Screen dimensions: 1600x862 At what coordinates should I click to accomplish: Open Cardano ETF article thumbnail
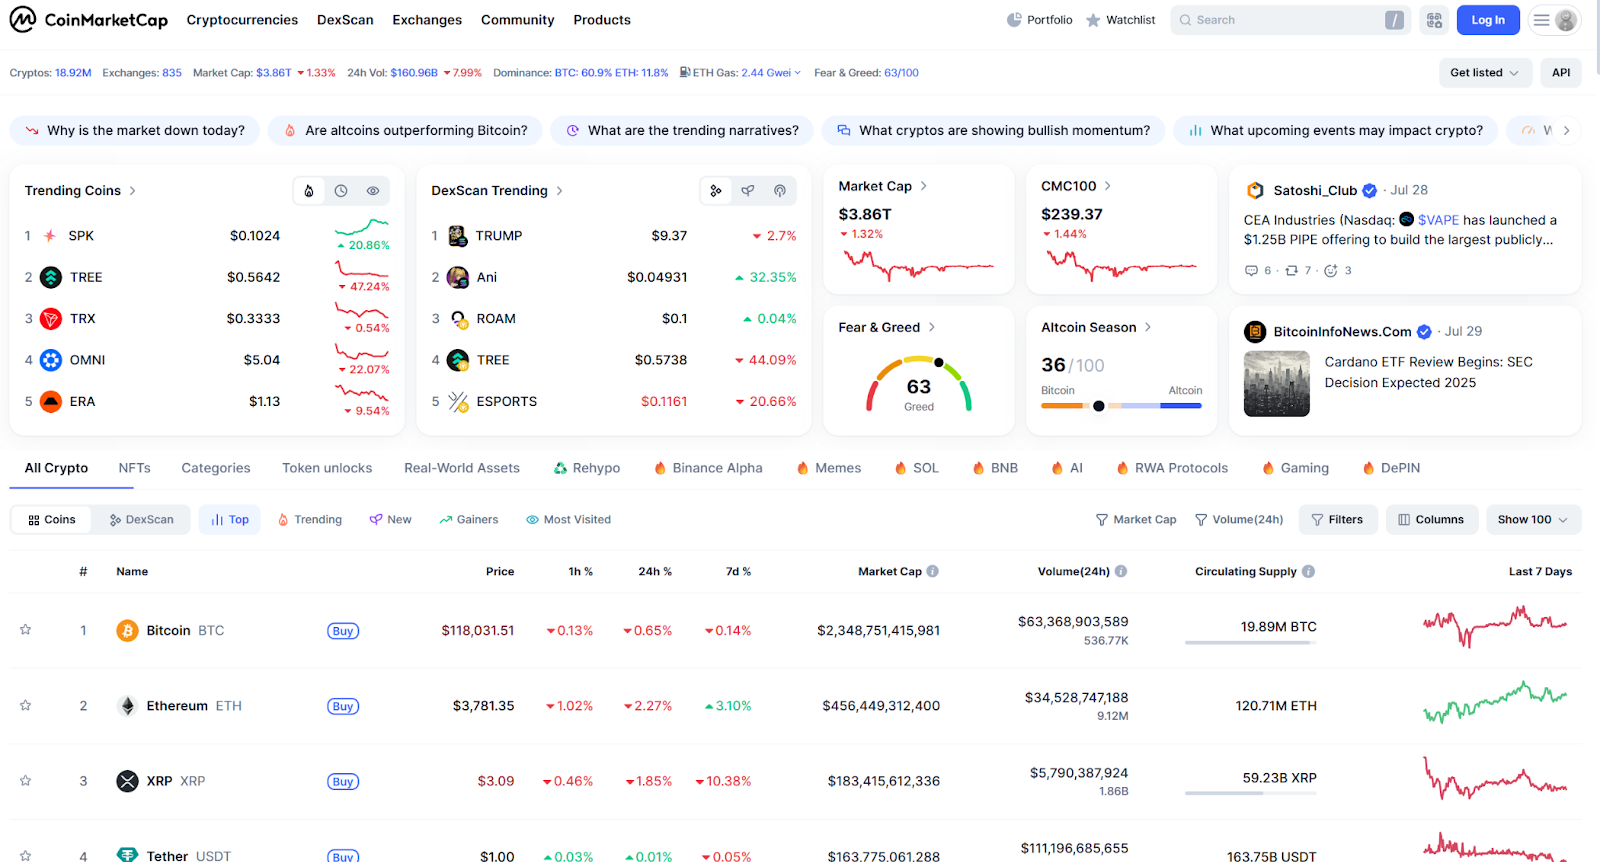[x=1277, y=384]
